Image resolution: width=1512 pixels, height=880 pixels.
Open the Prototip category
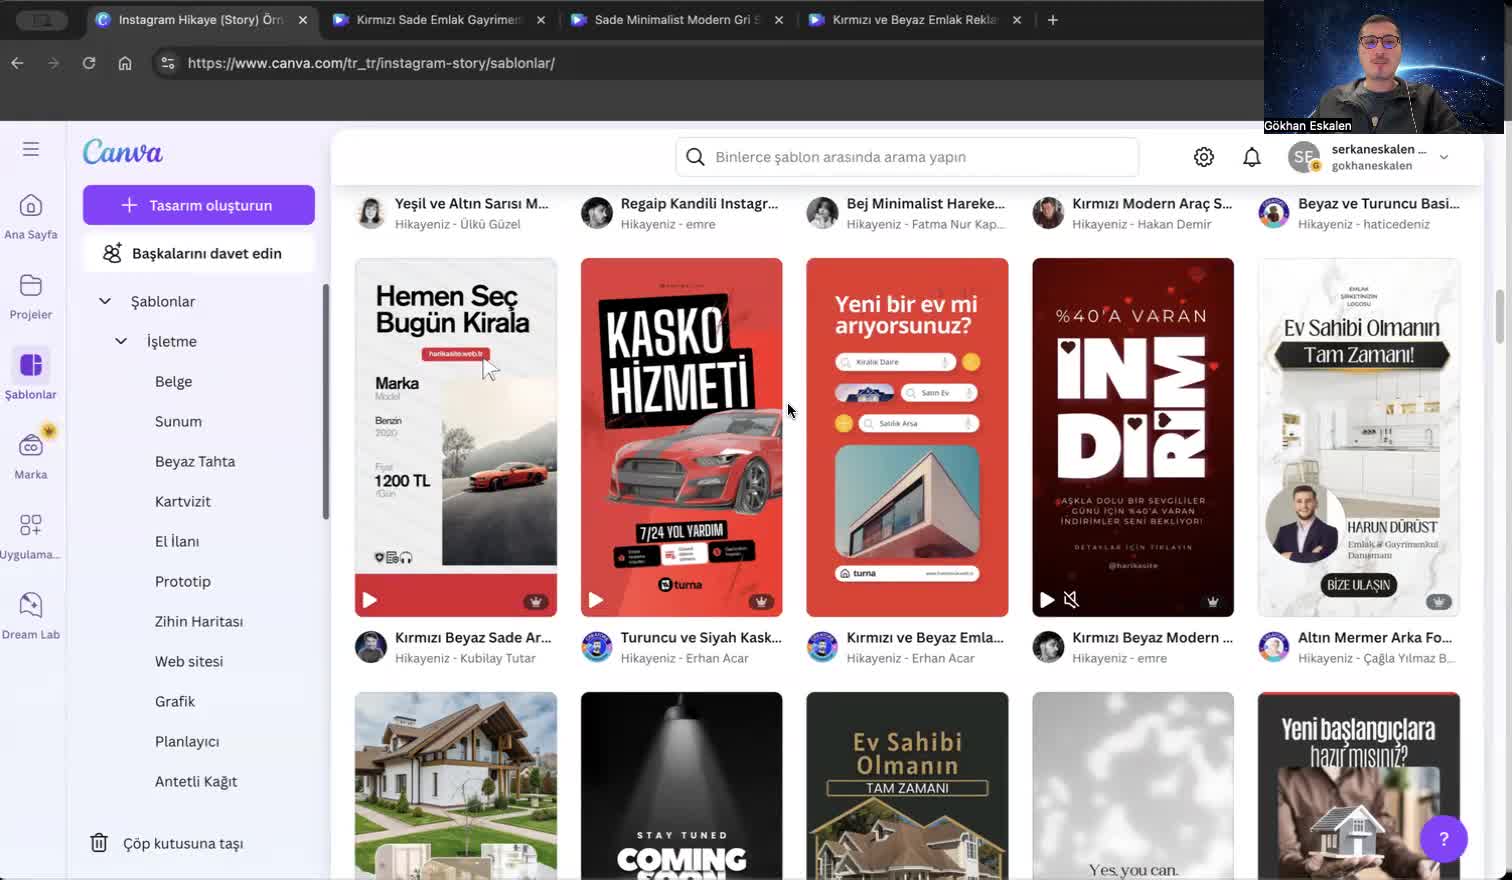tap(183, 581)
